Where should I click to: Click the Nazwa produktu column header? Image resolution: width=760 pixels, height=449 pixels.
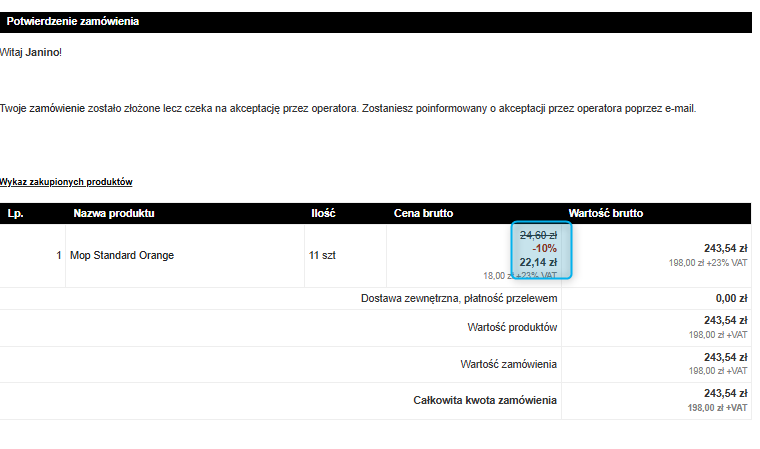coord(114,213)
